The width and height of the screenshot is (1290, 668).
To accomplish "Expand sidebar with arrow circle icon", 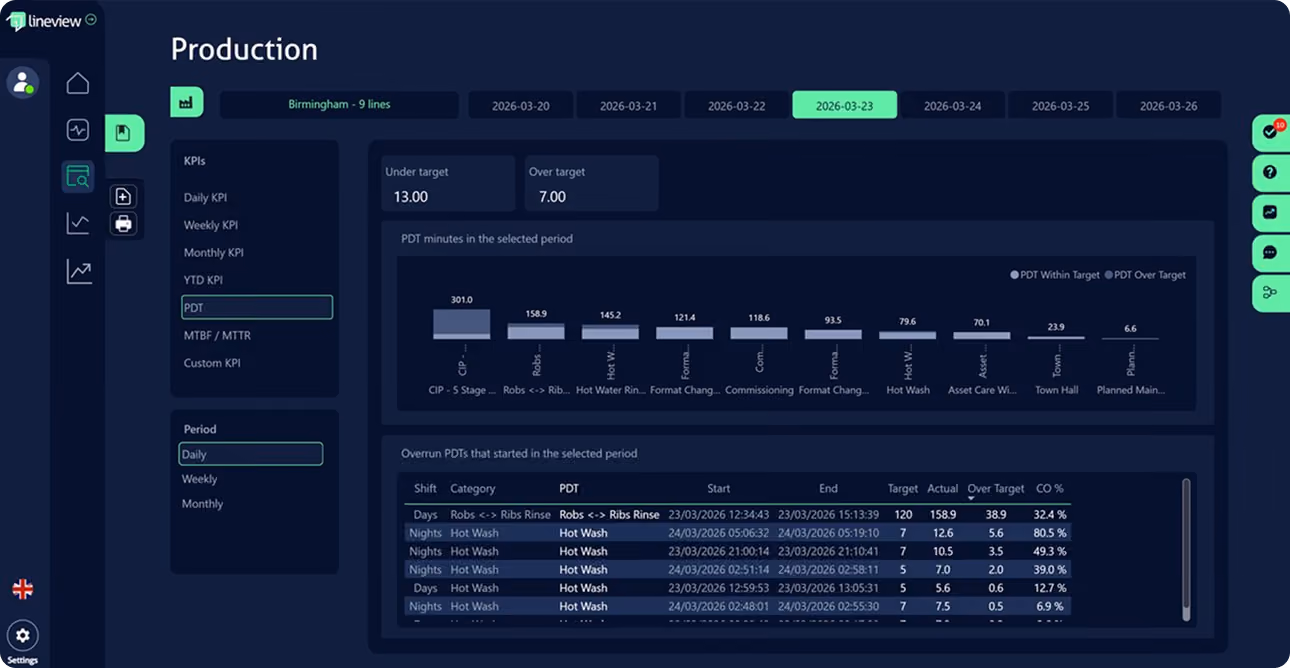I will tap(91, 19).
